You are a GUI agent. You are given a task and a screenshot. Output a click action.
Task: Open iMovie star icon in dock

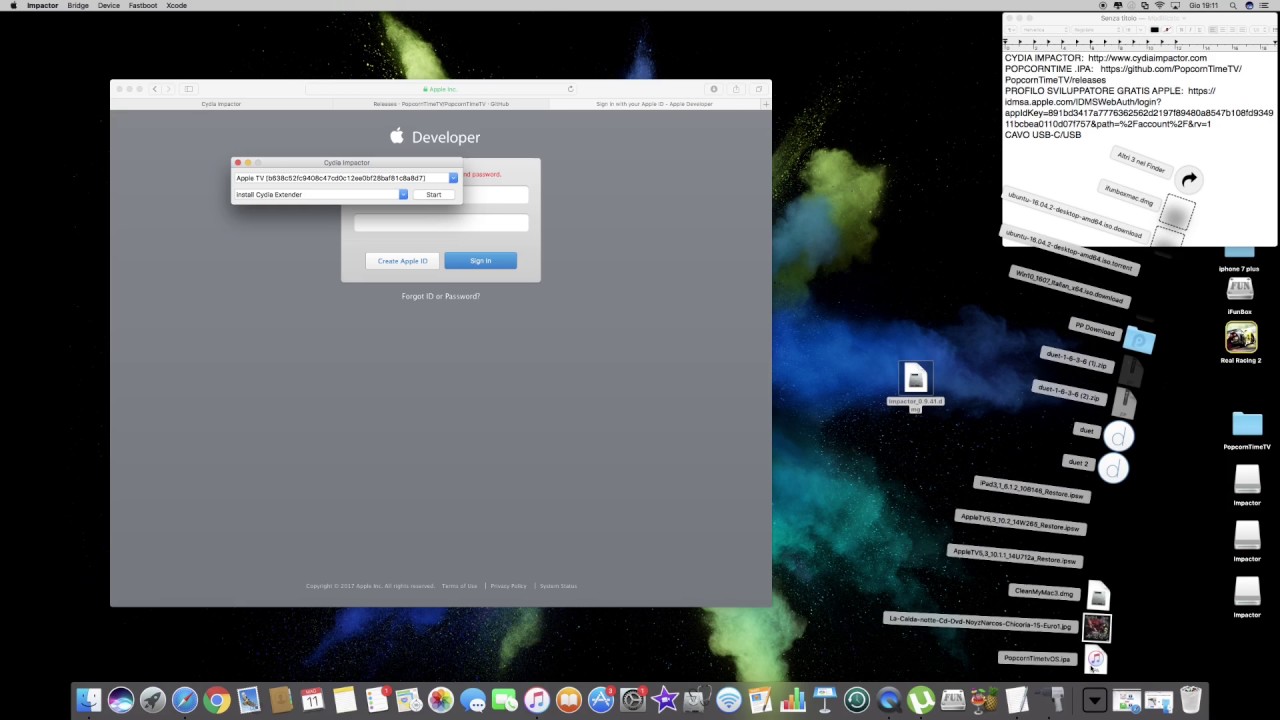click(665, 700)
